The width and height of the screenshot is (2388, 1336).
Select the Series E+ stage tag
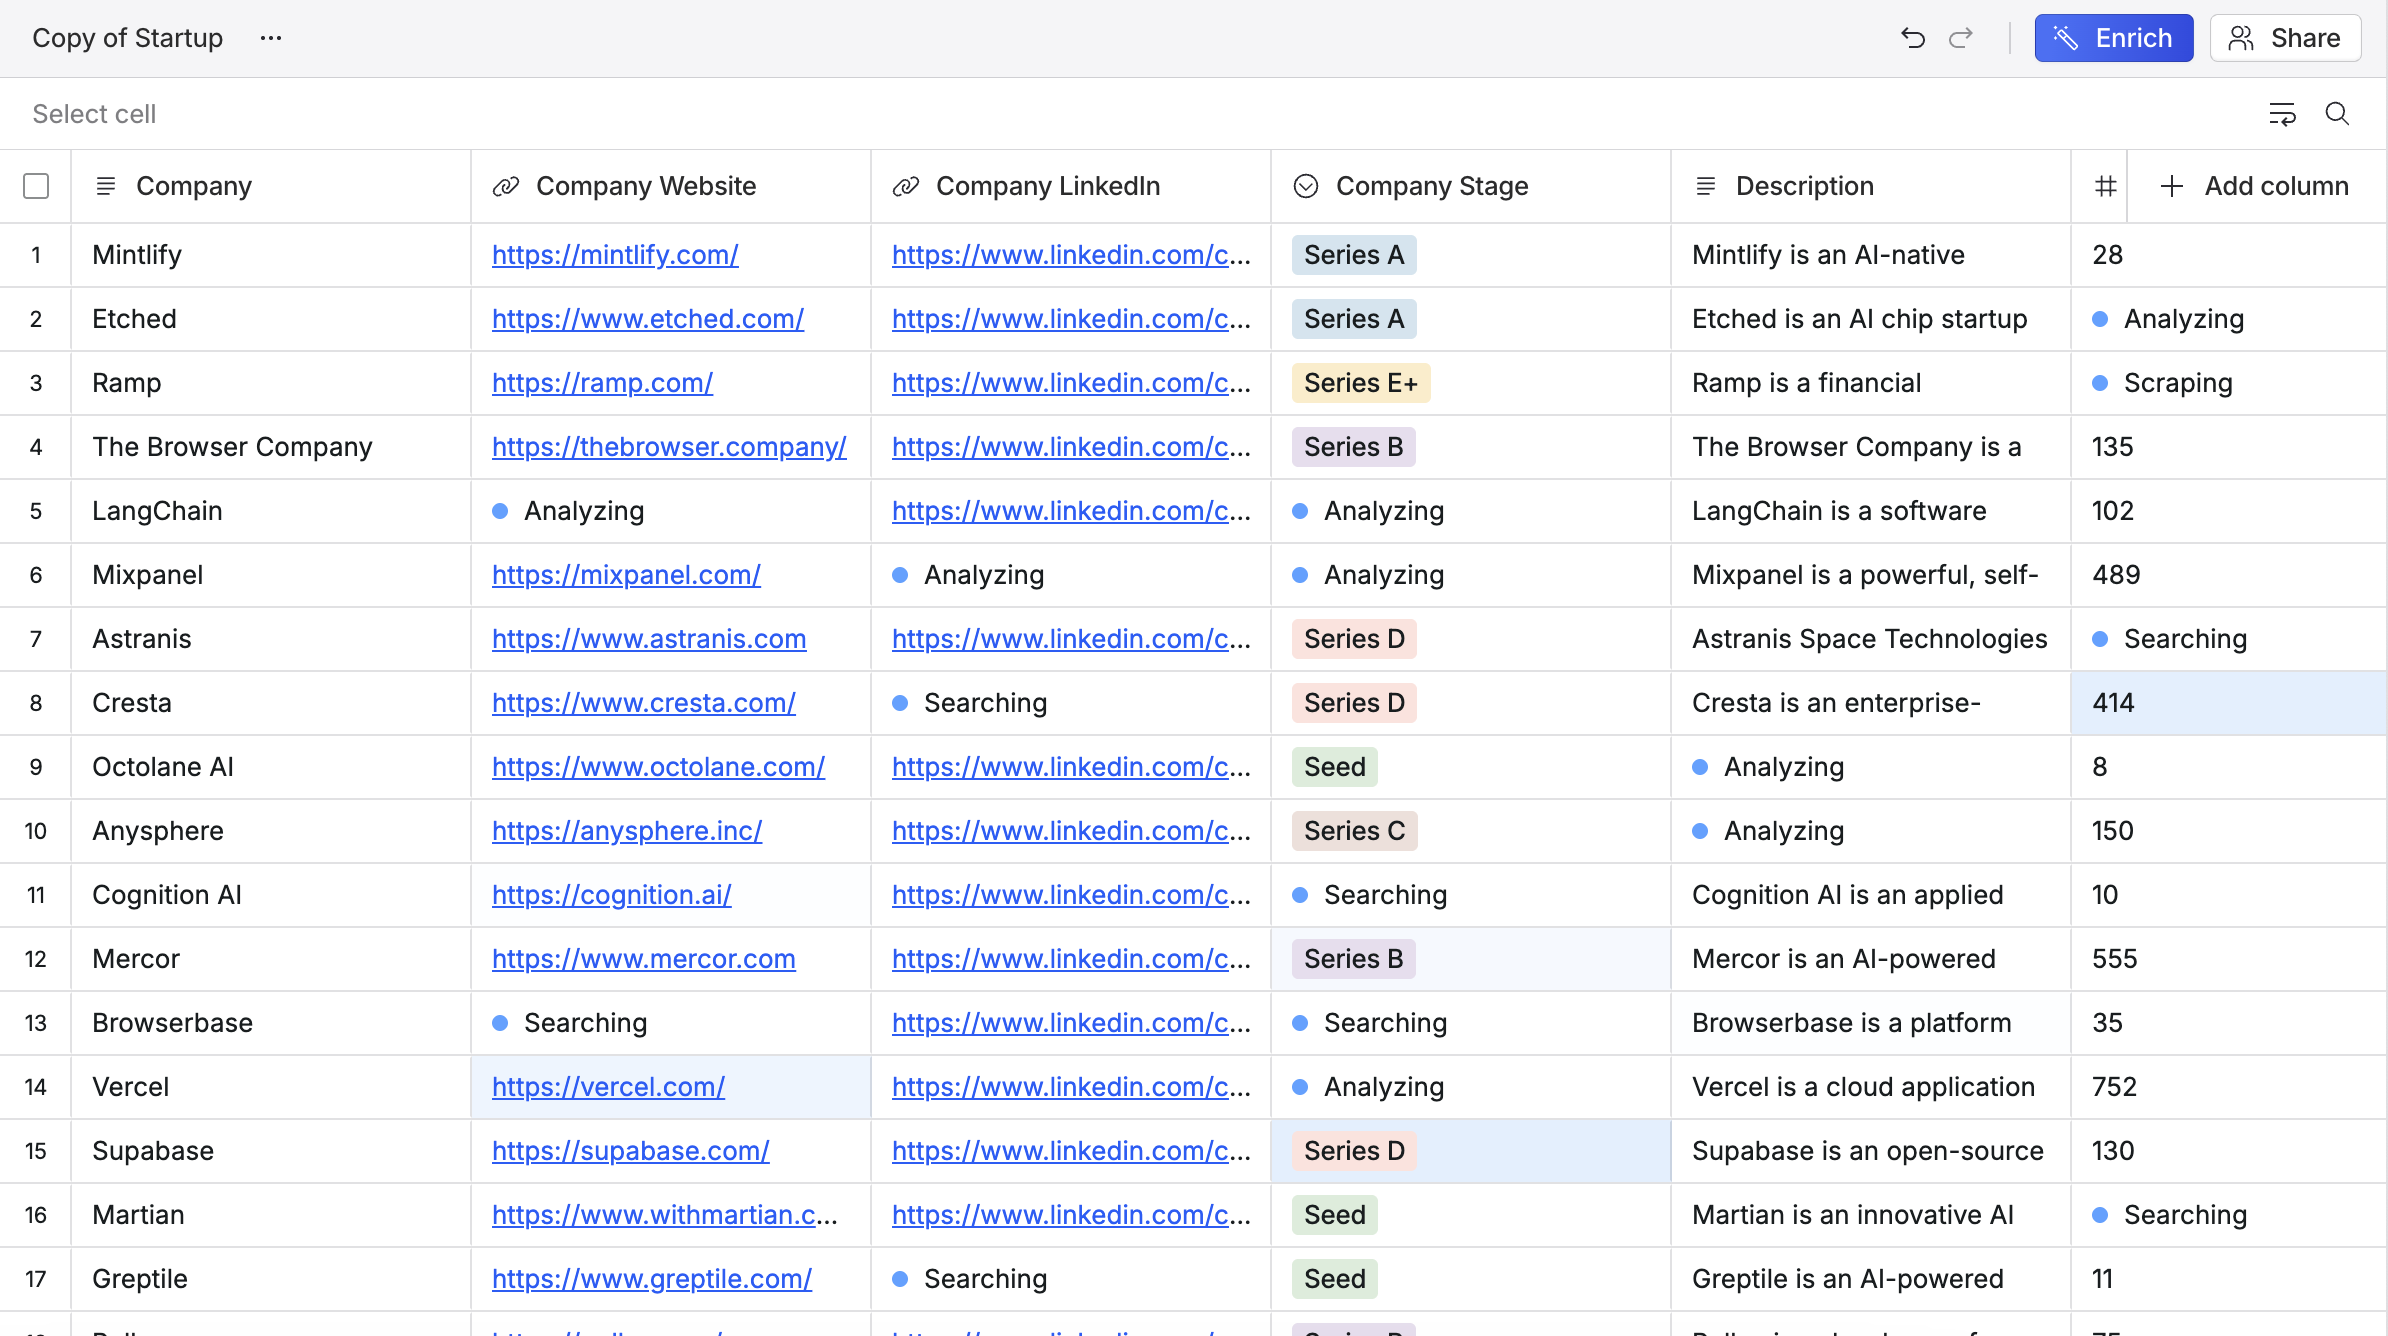pos(1360,383)
